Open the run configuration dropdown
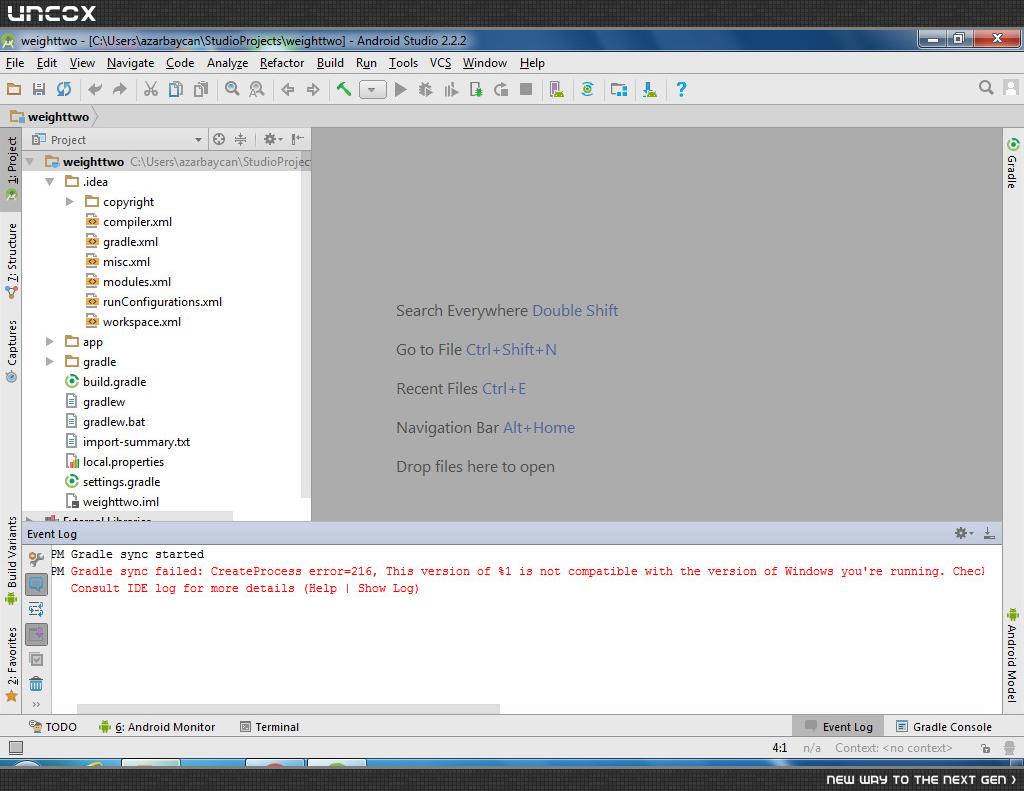 (372, 89)
